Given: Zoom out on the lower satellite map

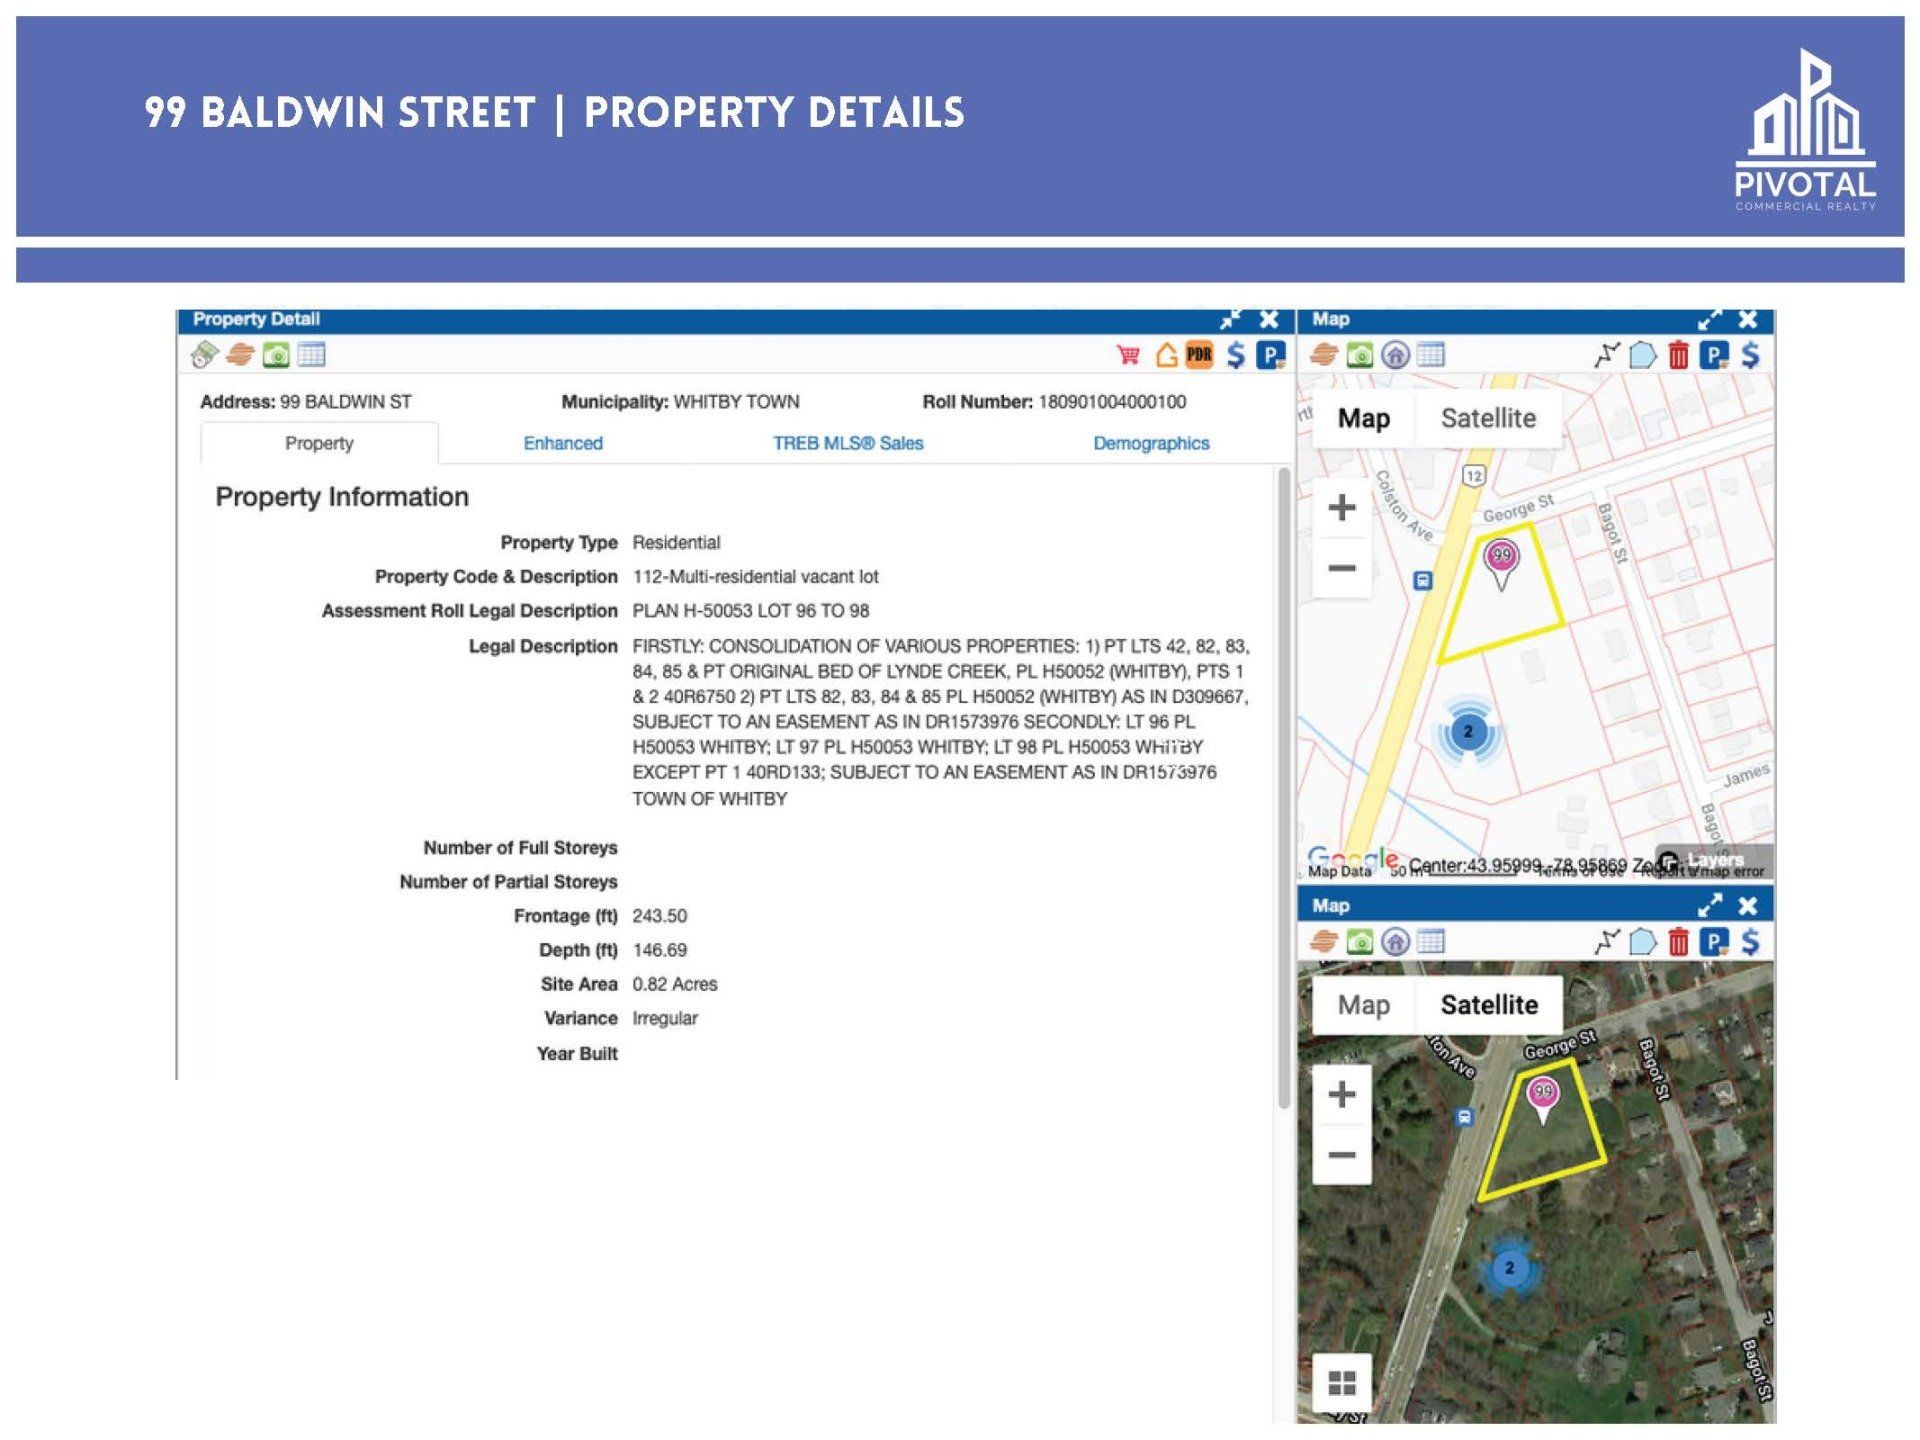Looking at the screenshot, I should [1342, 1155].
